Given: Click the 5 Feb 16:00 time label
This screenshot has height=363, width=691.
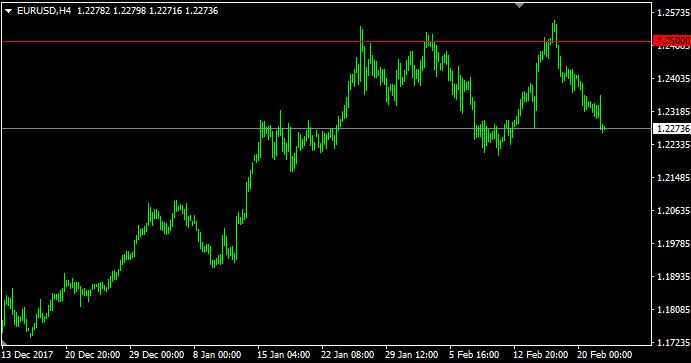Looking at the screenshot, I should (x=474, y=355).
